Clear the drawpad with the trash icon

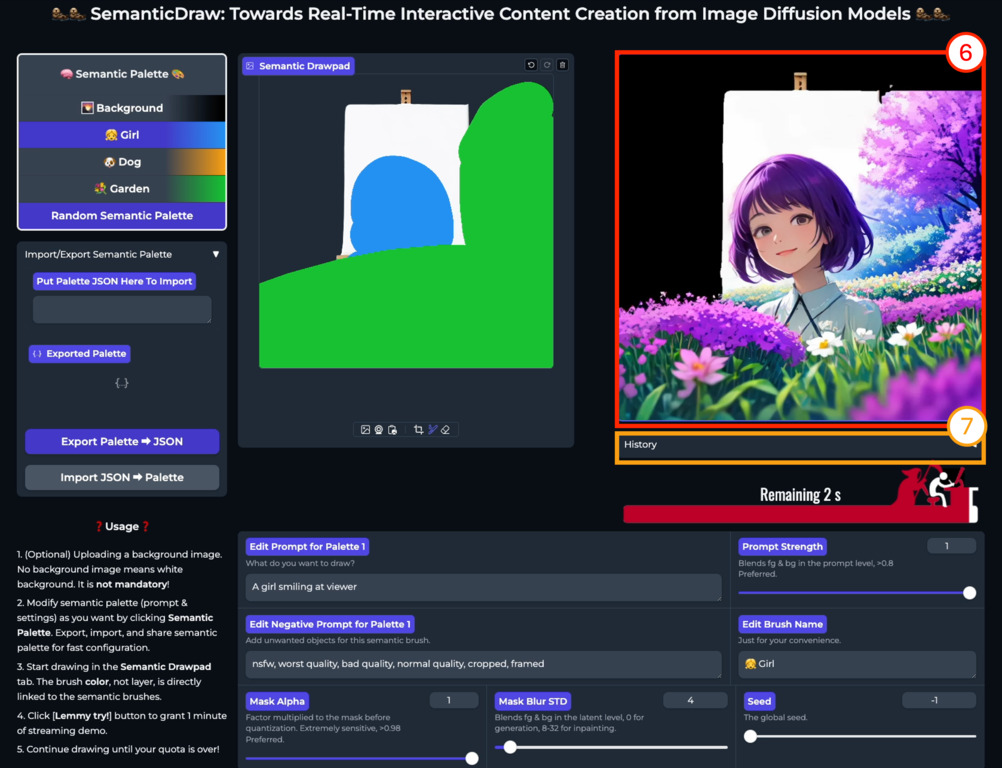[562, 65]
